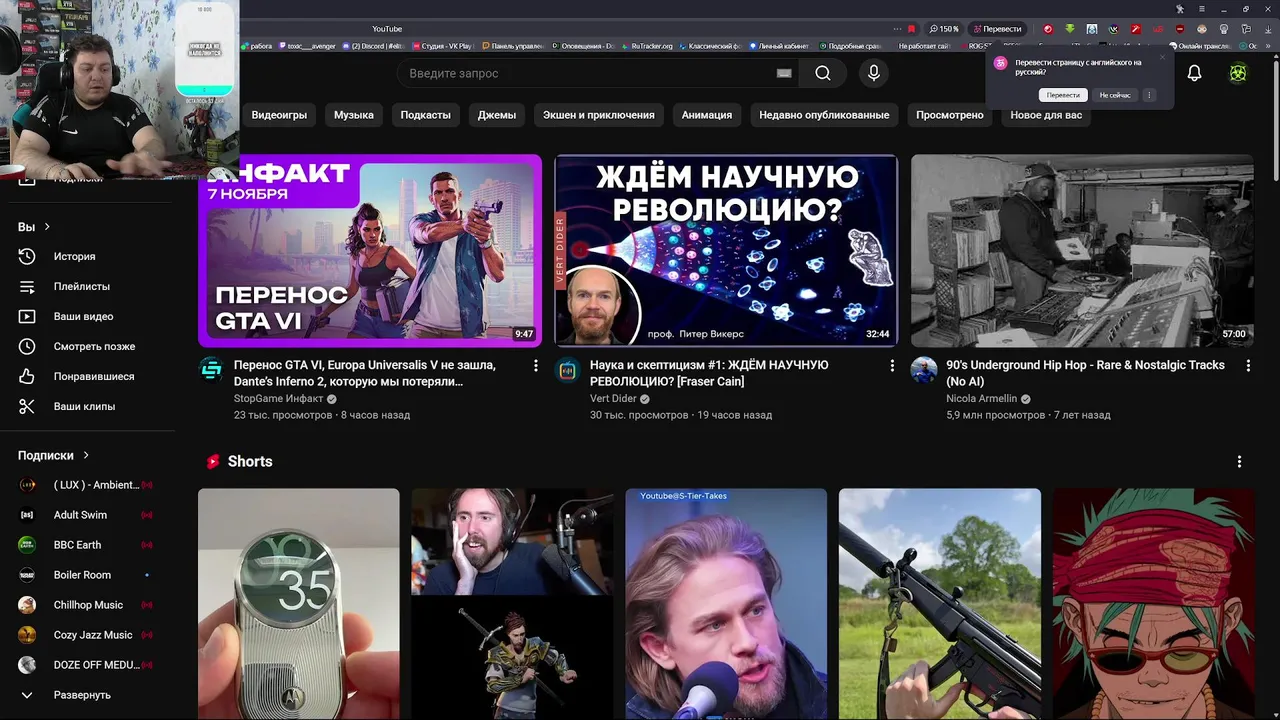Click the red bookmark icon in address bar
Image resolution: width=1280 pixels, height=720 pixels.
click(911, 29)
